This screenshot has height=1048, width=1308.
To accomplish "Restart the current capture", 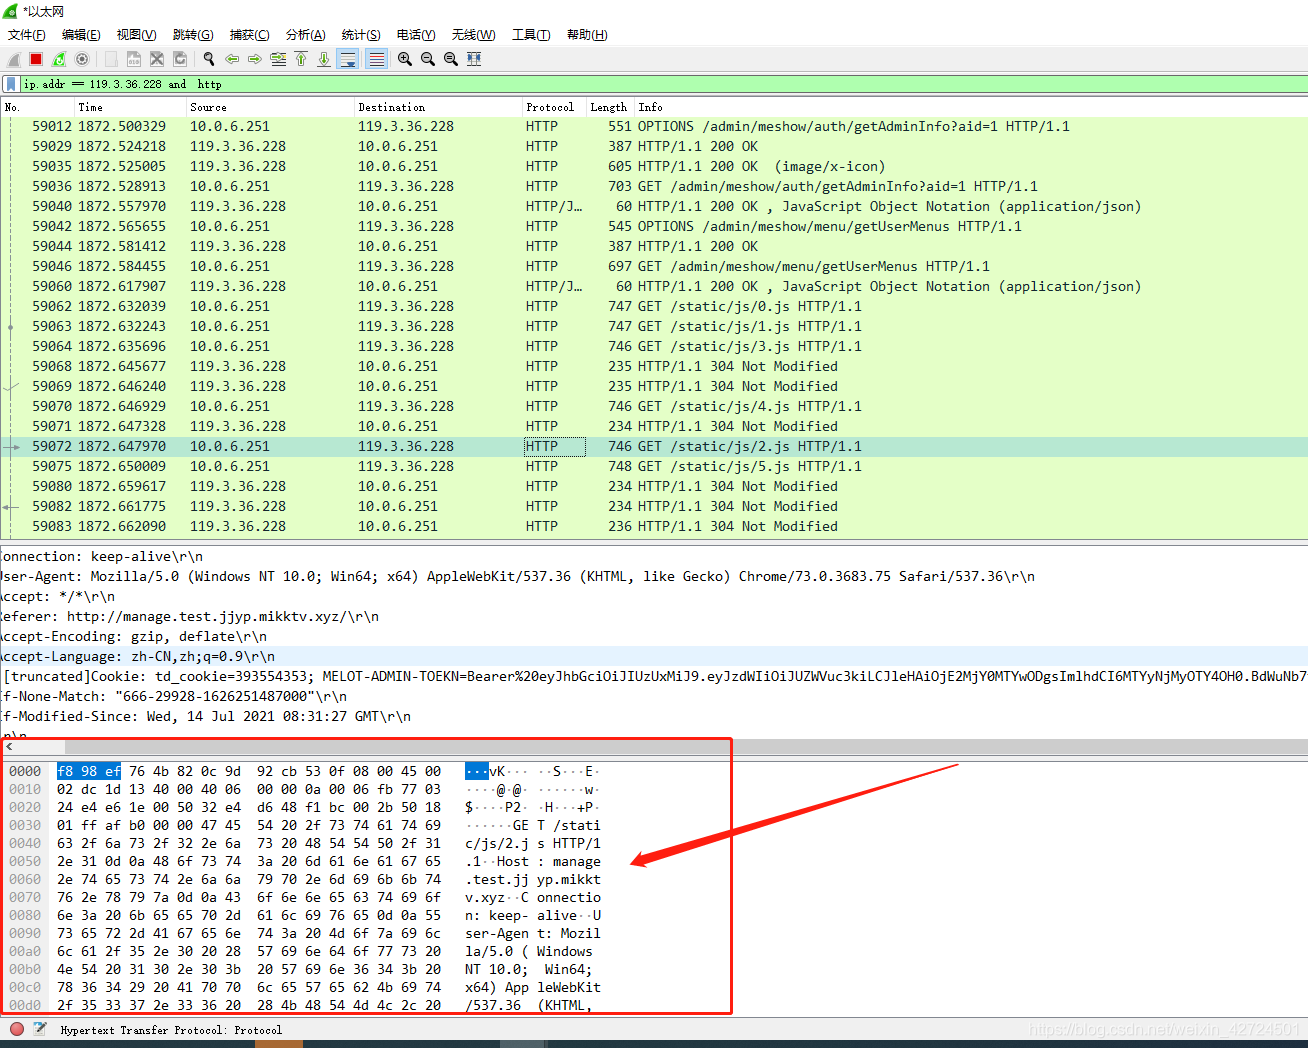I will coord(59,60).
